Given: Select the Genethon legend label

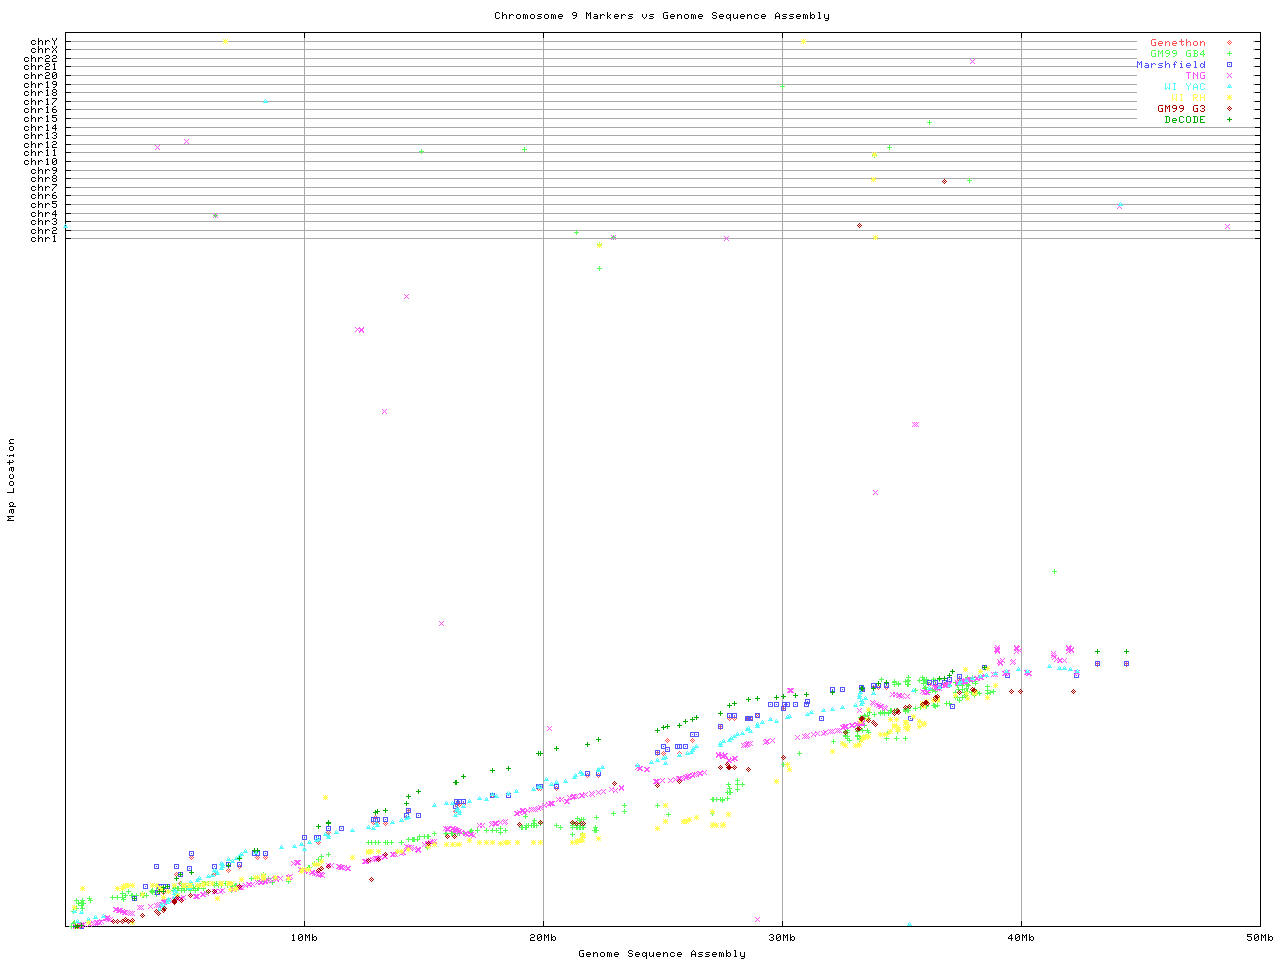Looking at the screenshot, I should point(1177,43).
